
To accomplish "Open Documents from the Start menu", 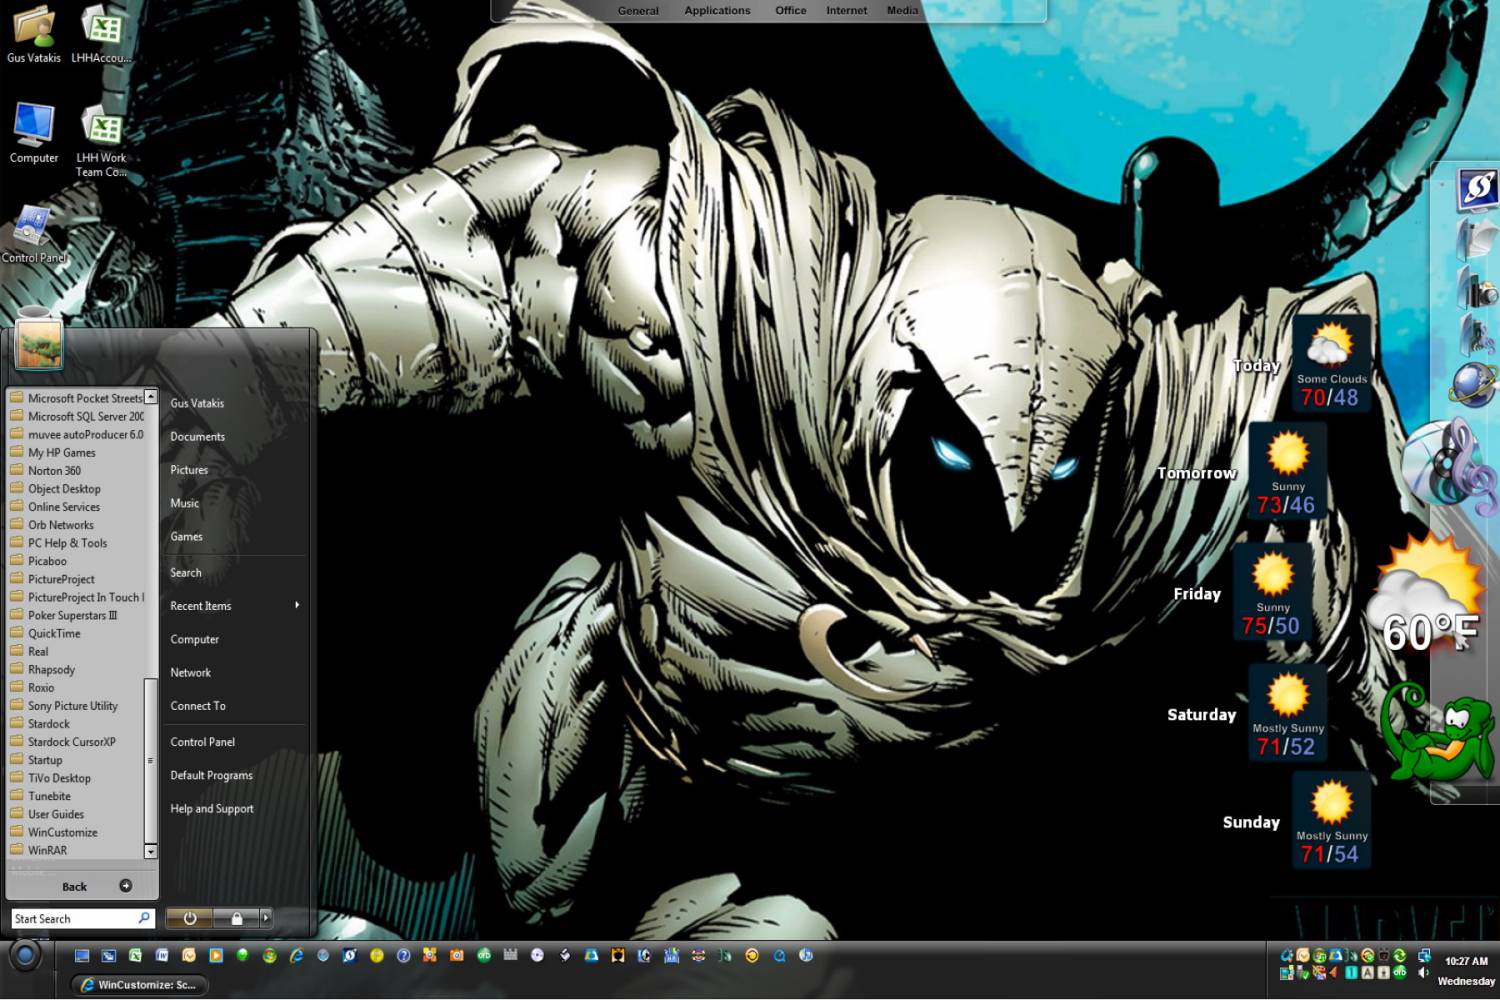I will (x=198, y=437).
